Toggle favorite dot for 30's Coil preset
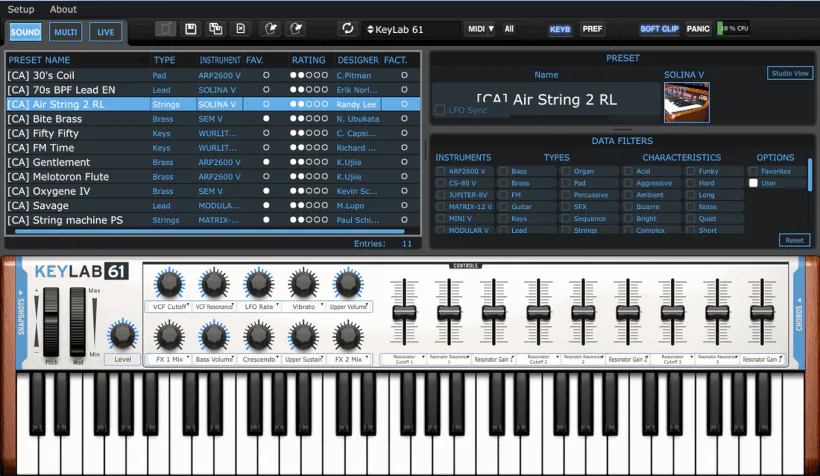This screenshot has width=820, height=476. tap(266, 75)
